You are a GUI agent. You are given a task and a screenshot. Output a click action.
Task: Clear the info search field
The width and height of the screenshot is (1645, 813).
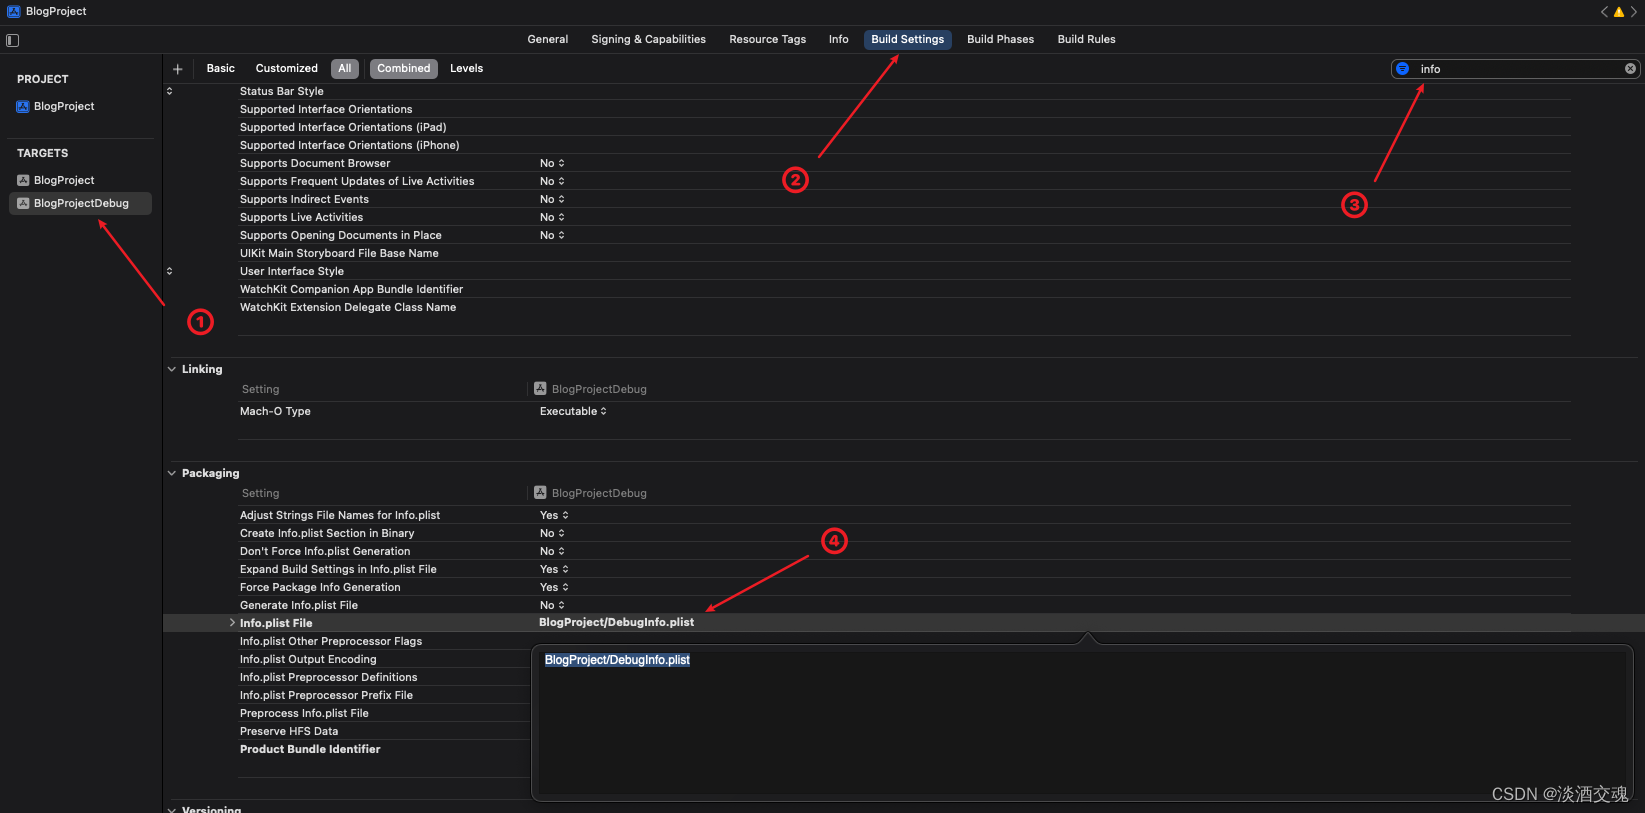1630,69
